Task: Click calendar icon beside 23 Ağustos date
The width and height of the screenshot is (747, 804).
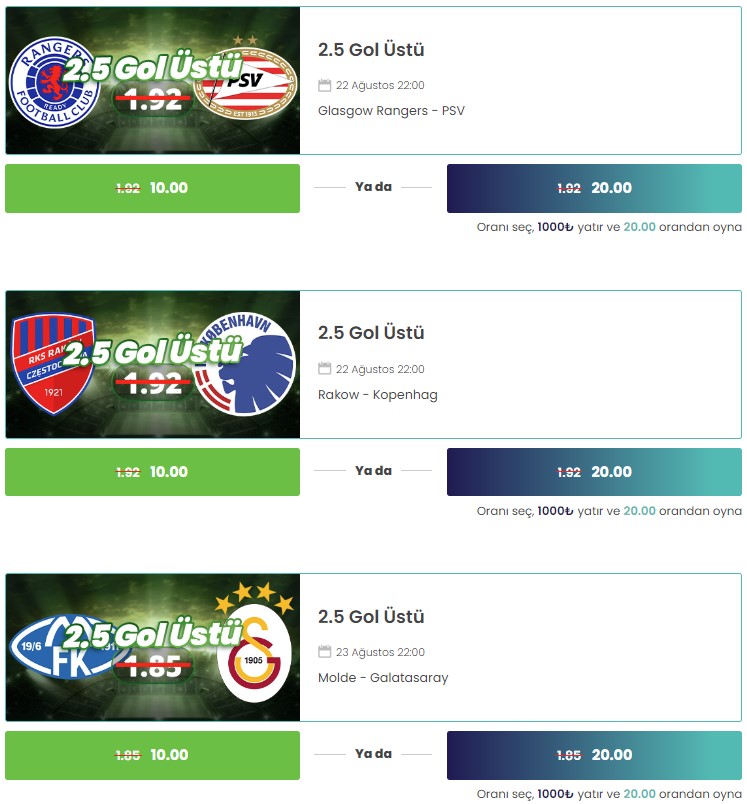Action: pos(325,652)
